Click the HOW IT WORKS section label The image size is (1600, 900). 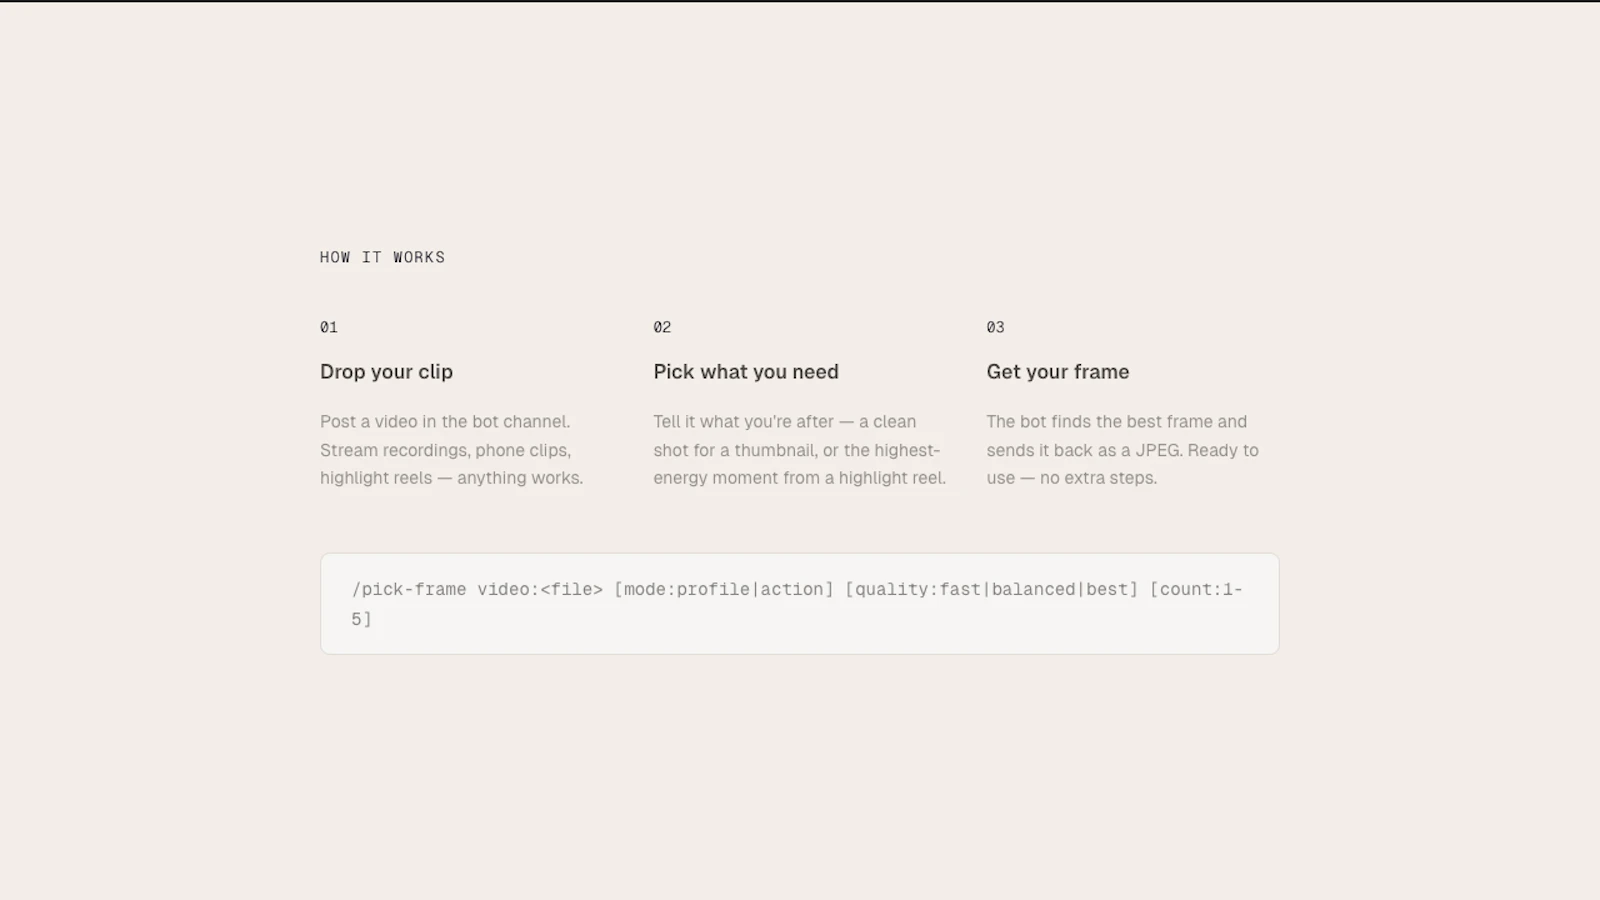(x=382, y=257)
